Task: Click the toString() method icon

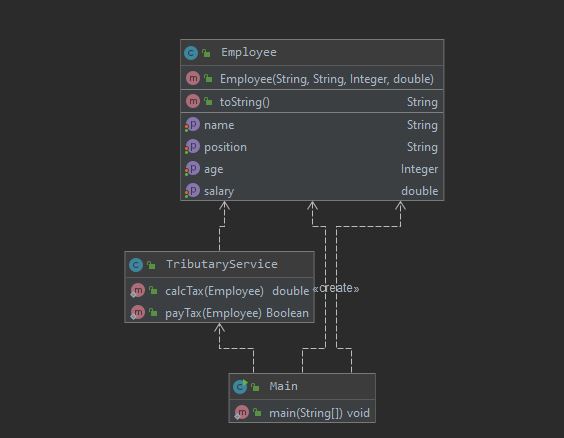Action: pos(193,101)
